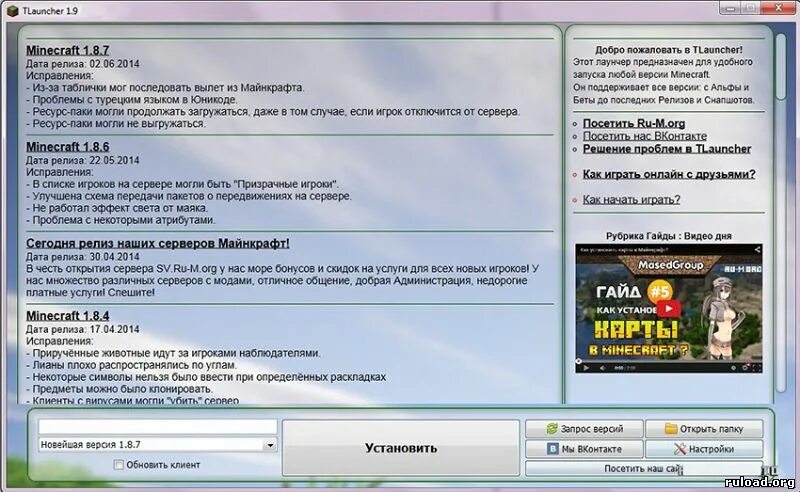
Task: Open the Minecraft 1.8.4 news heading
Action: pos(67,315)
